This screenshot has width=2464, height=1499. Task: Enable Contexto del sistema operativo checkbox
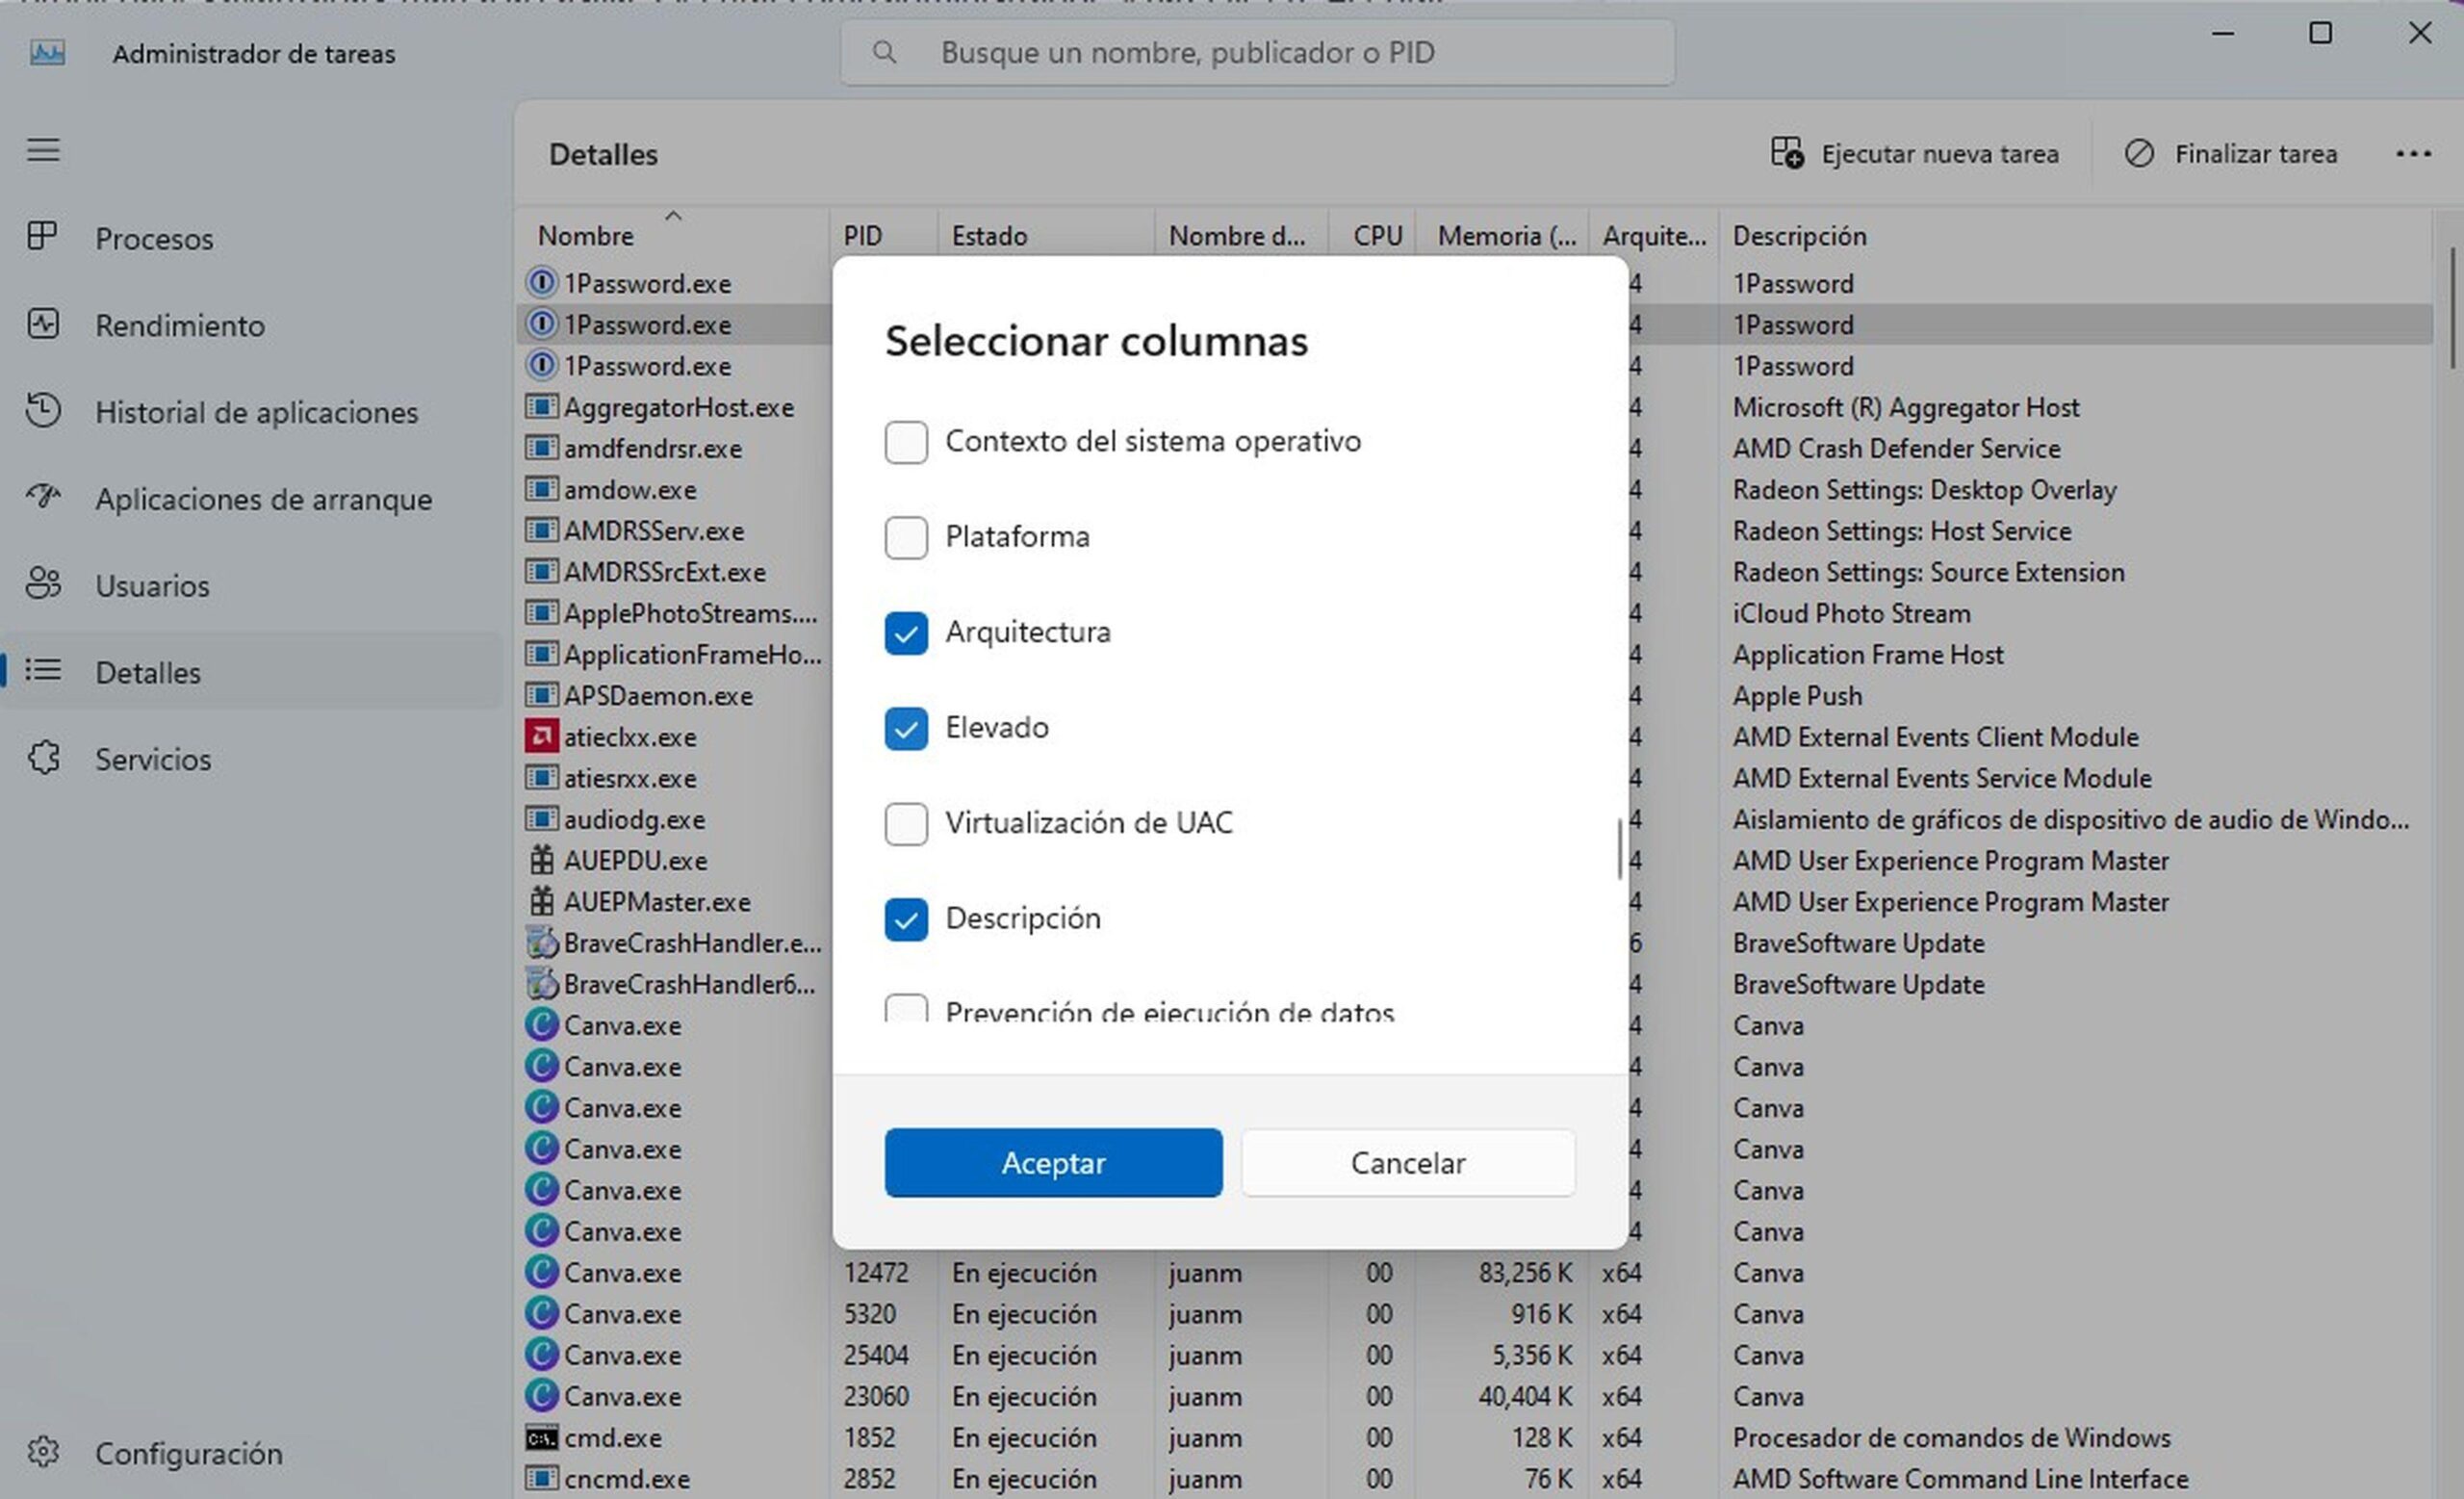pyautogui.click(x=906, y=442)
